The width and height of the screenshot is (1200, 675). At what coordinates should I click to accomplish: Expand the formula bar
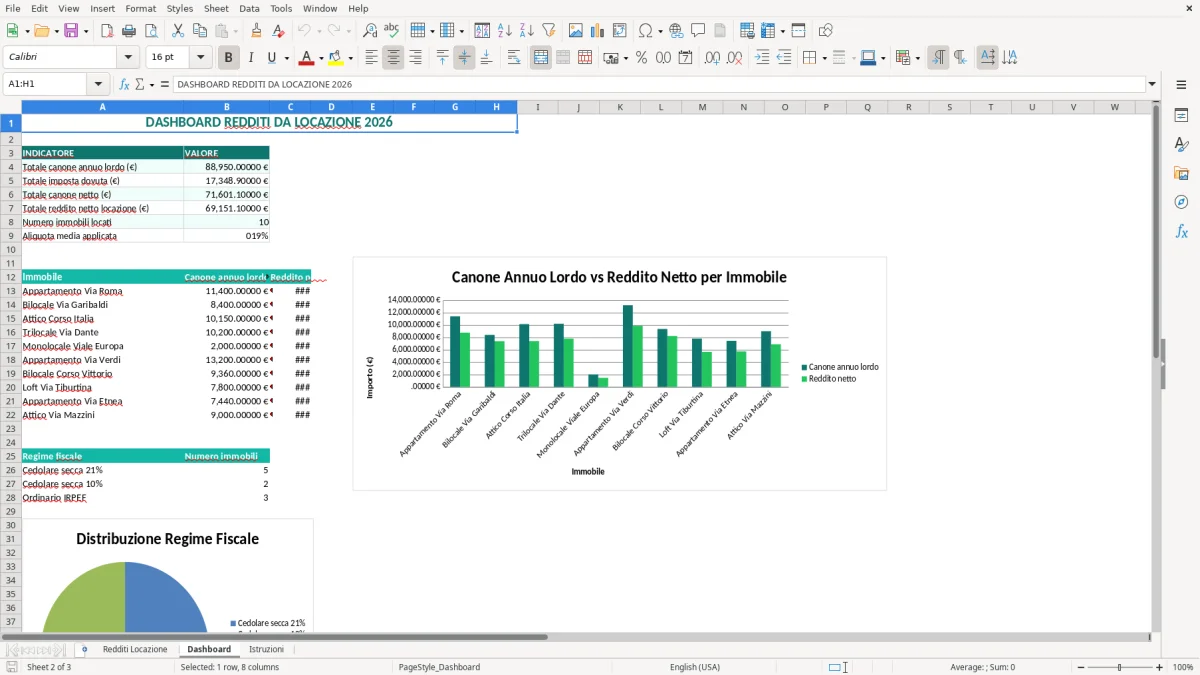pyautogui.click(x=1153, y=84)
